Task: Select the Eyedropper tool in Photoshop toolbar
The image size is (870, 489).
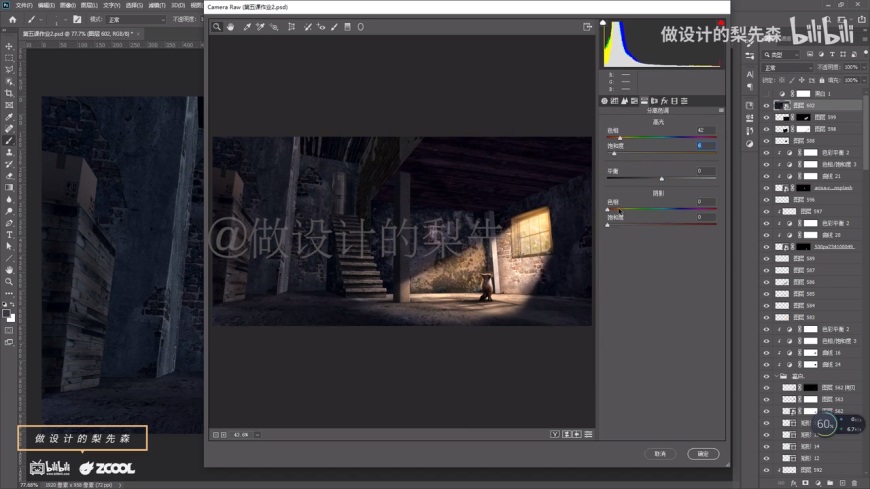Action: point(9,117)
